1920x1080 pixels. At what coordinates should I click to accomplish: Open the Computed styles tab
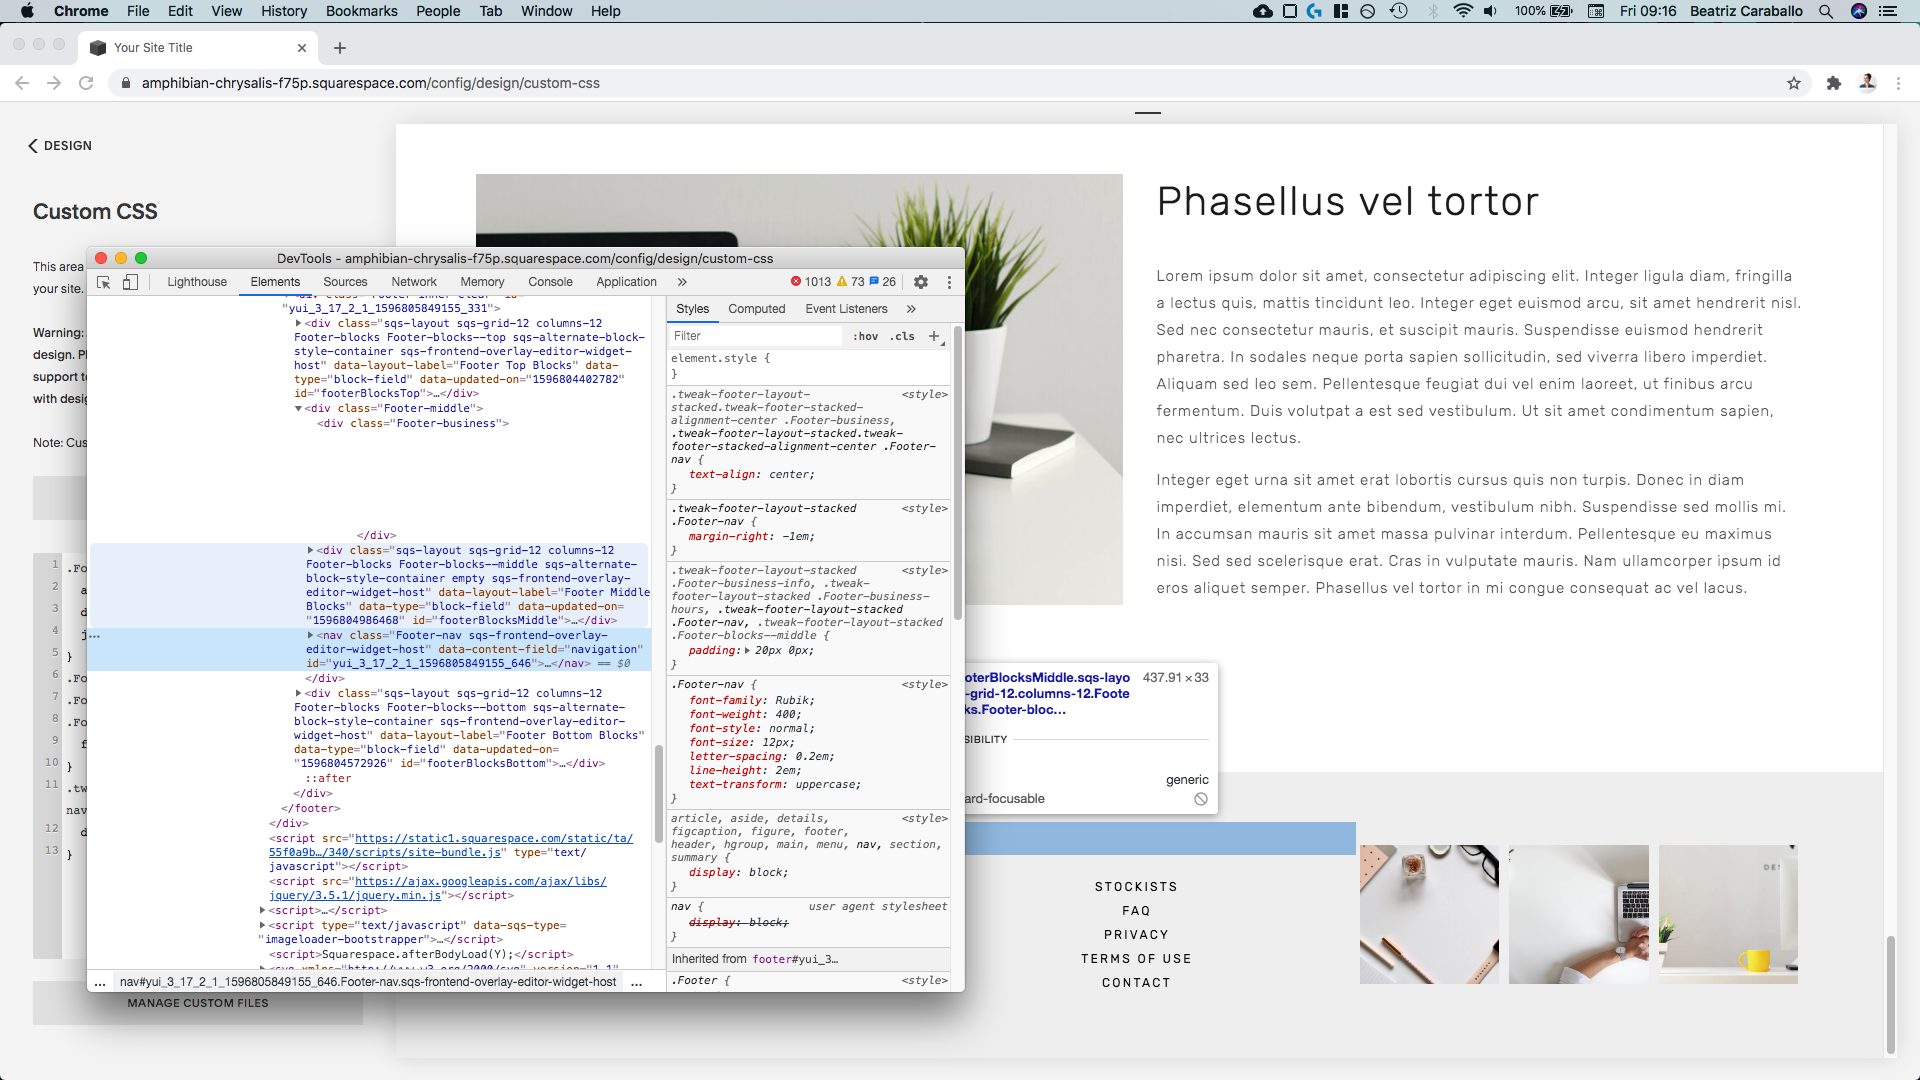coord(756,309)
